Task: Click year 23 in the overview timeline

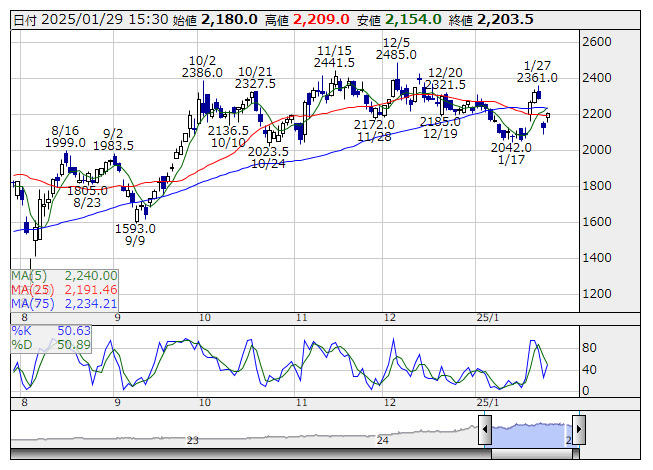Action: 193,440
